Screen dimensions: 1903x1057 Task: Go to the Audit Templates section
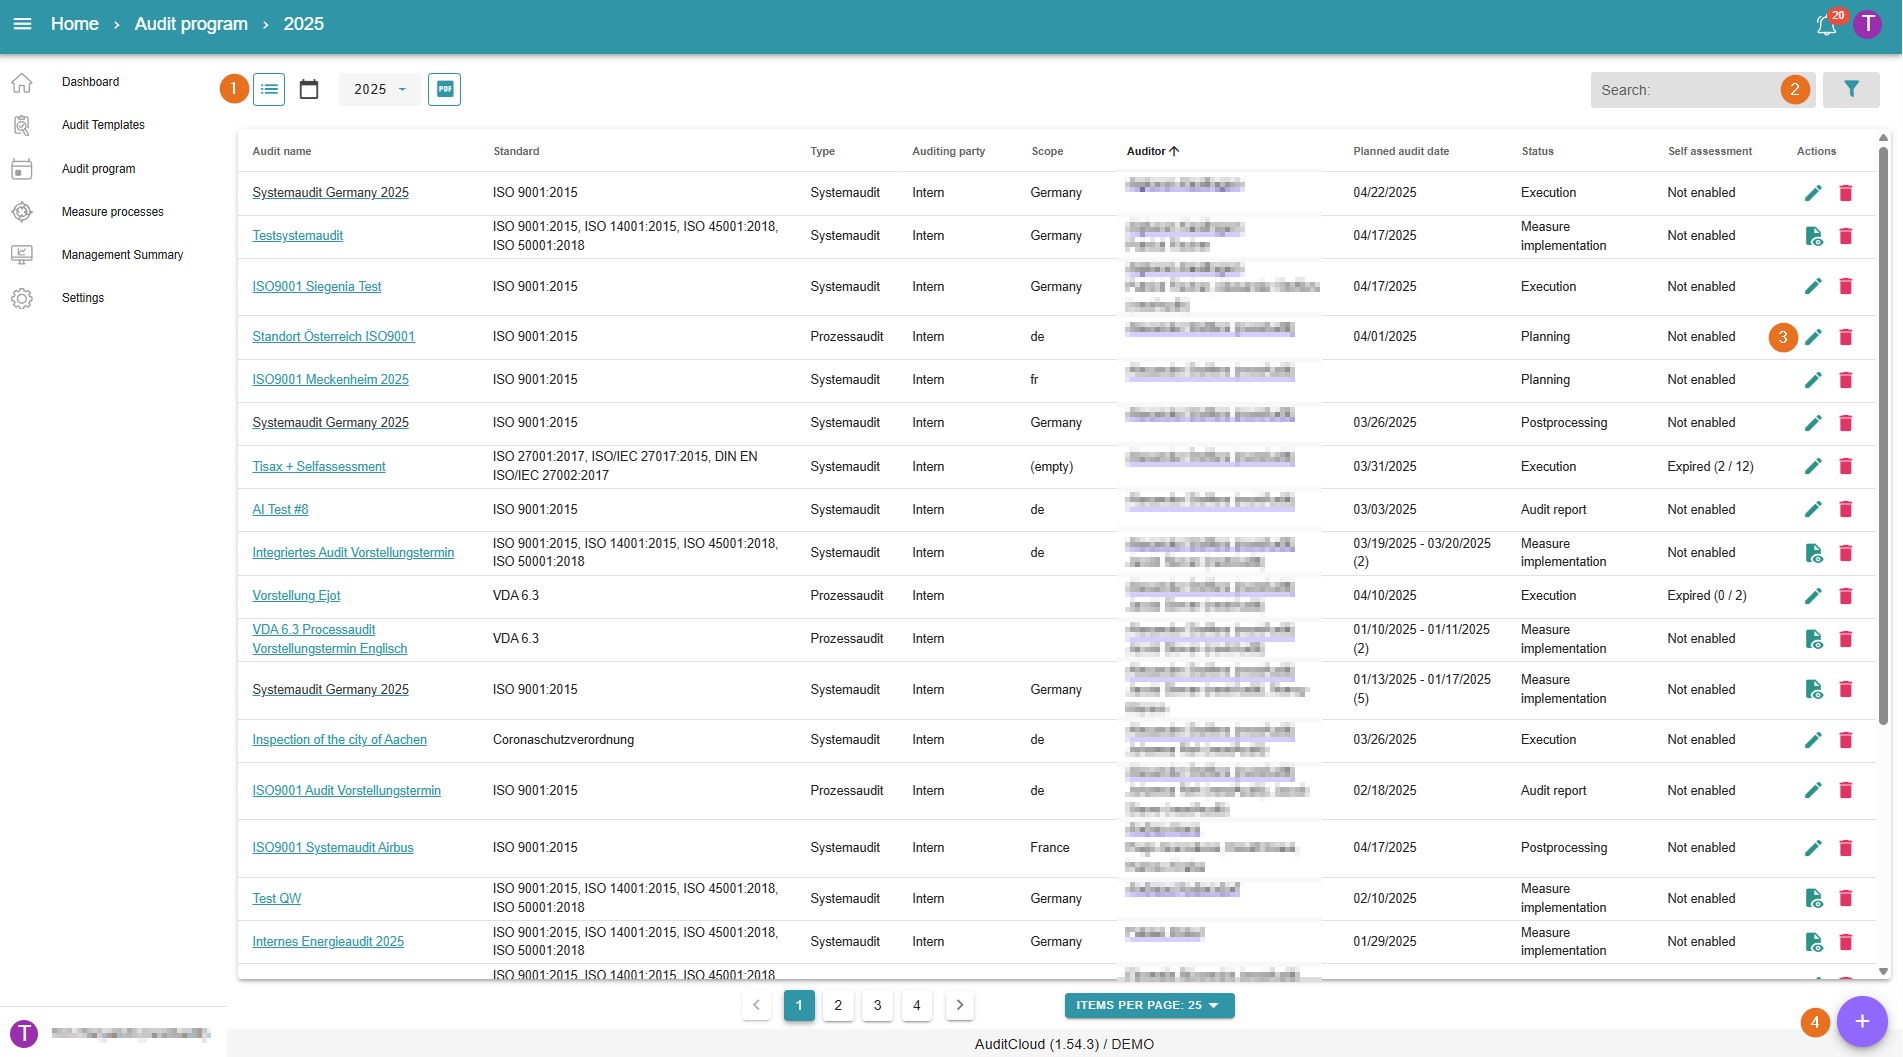pyautogui.click(x=103, y=125)
